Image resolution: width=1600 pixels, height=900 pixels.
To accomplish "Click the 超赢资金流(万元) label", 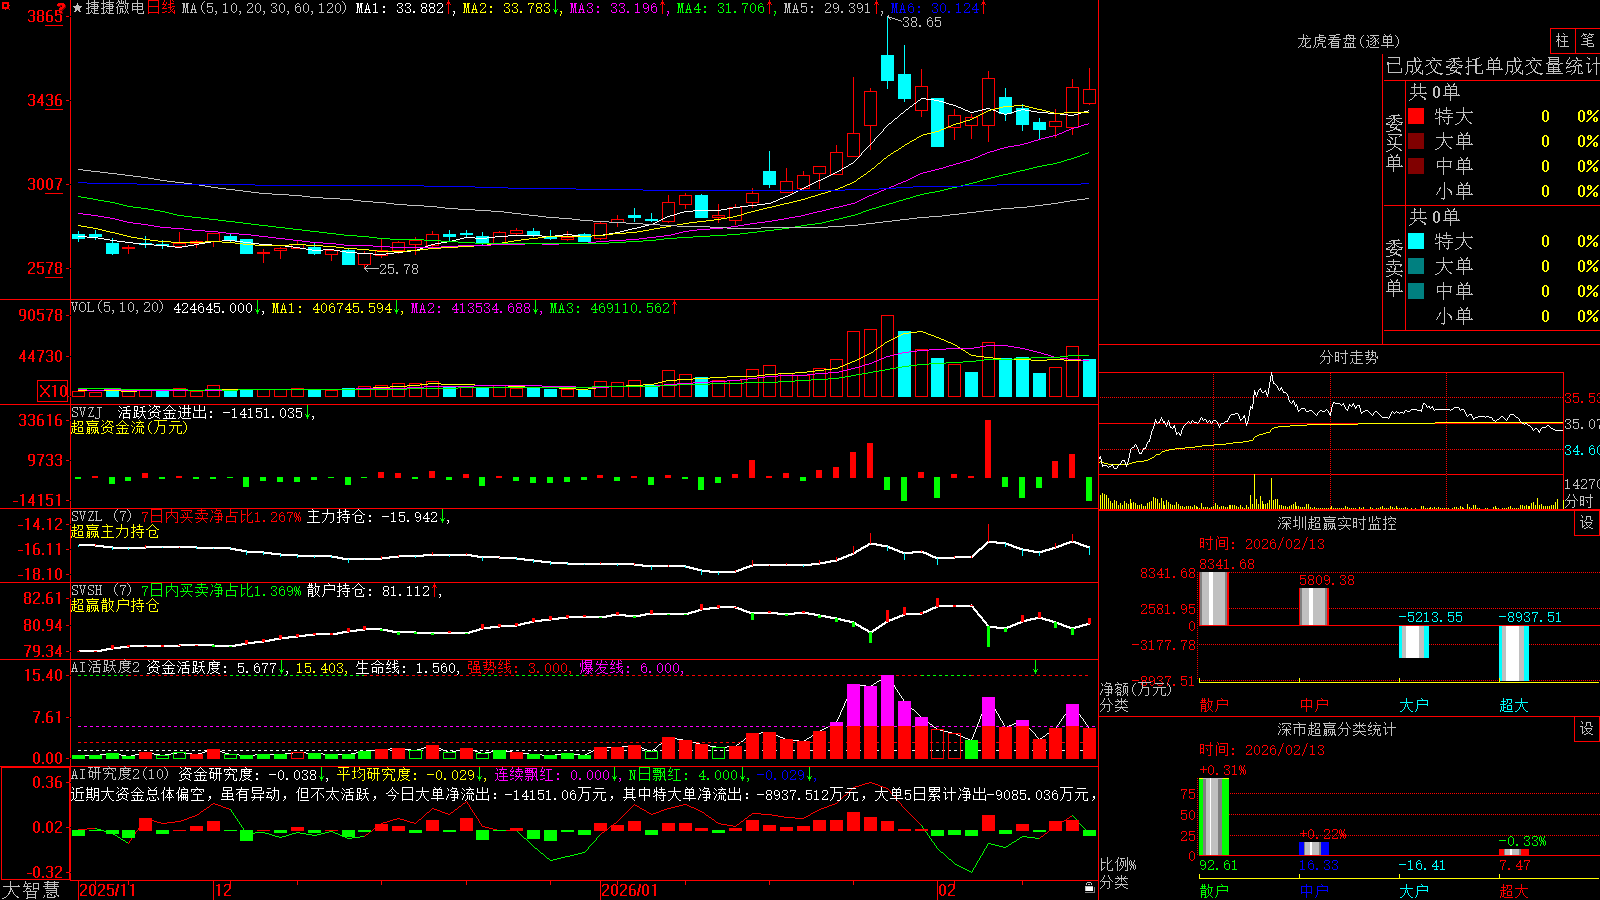I will point(129,427).
